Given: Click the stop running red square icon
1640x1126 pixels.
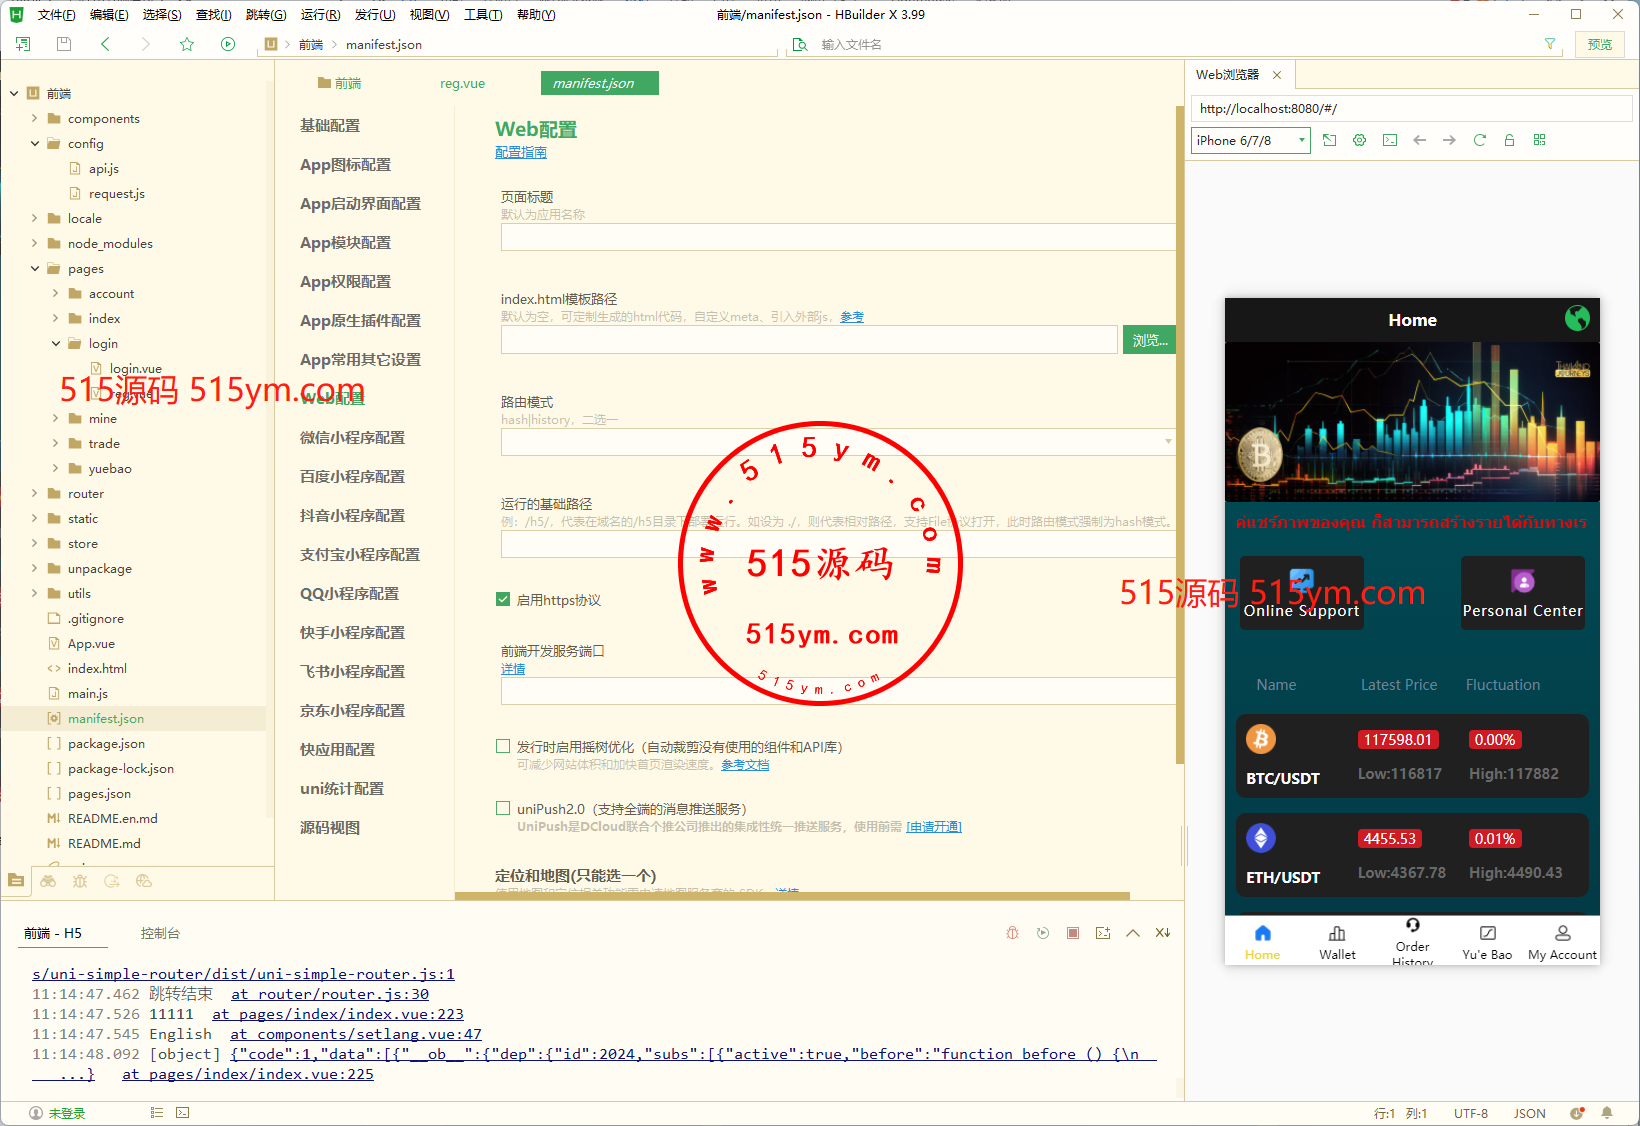Looking at the screenshot, I should click(x=1072, y=933).
